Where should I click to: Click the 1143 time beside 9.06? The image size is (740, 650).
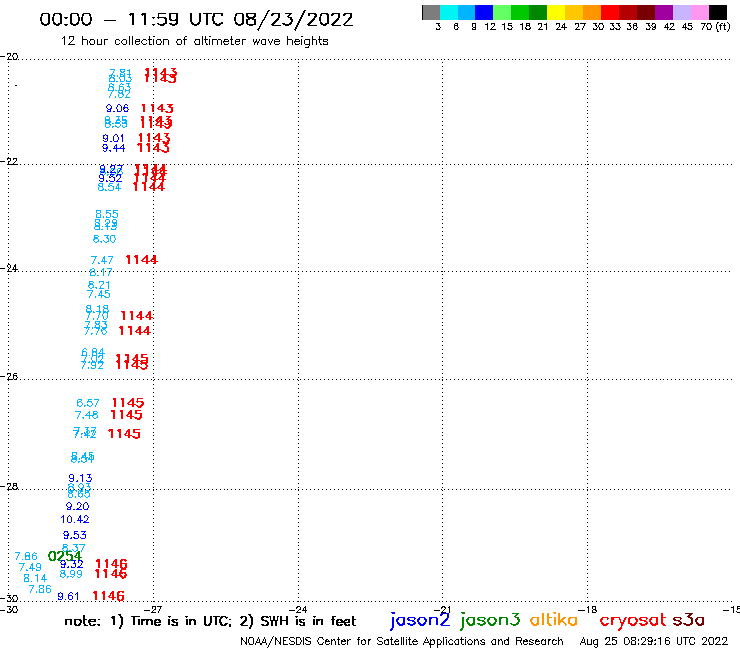pos(157,109)
